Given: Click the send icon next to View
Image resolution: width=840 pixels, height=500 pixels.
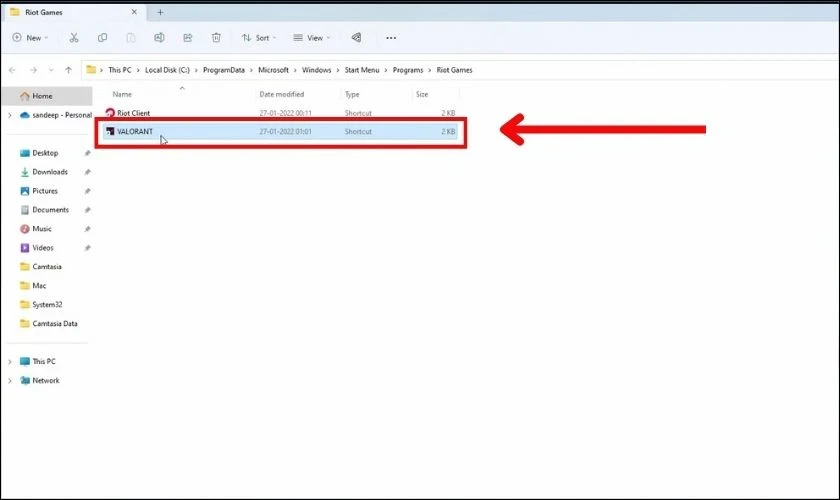Looking at the screenshot, I should 356,38.
